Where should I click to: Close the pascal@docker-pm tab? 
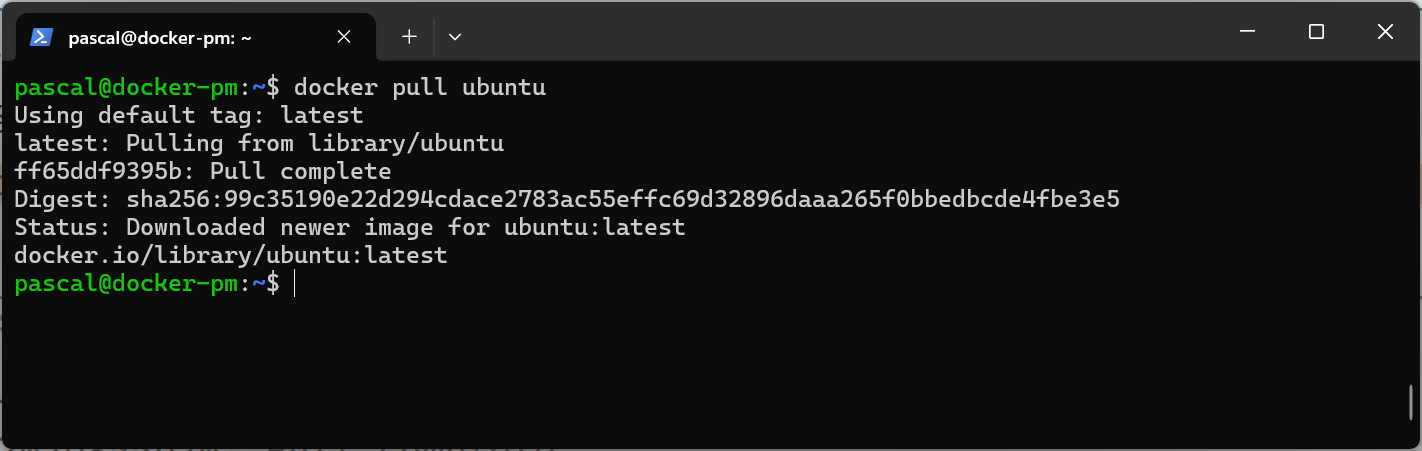pos(343,37)
